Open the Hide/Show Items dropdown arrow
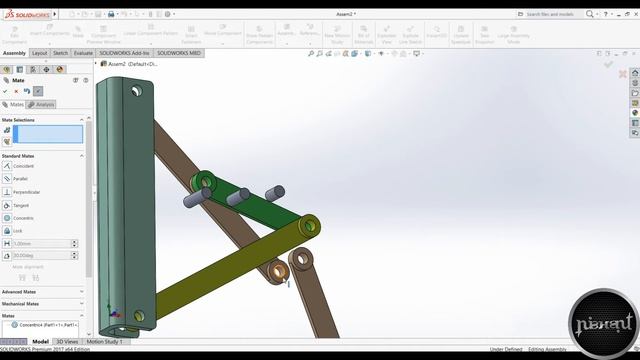Screen dimensions: 640x360 point(387,54)
